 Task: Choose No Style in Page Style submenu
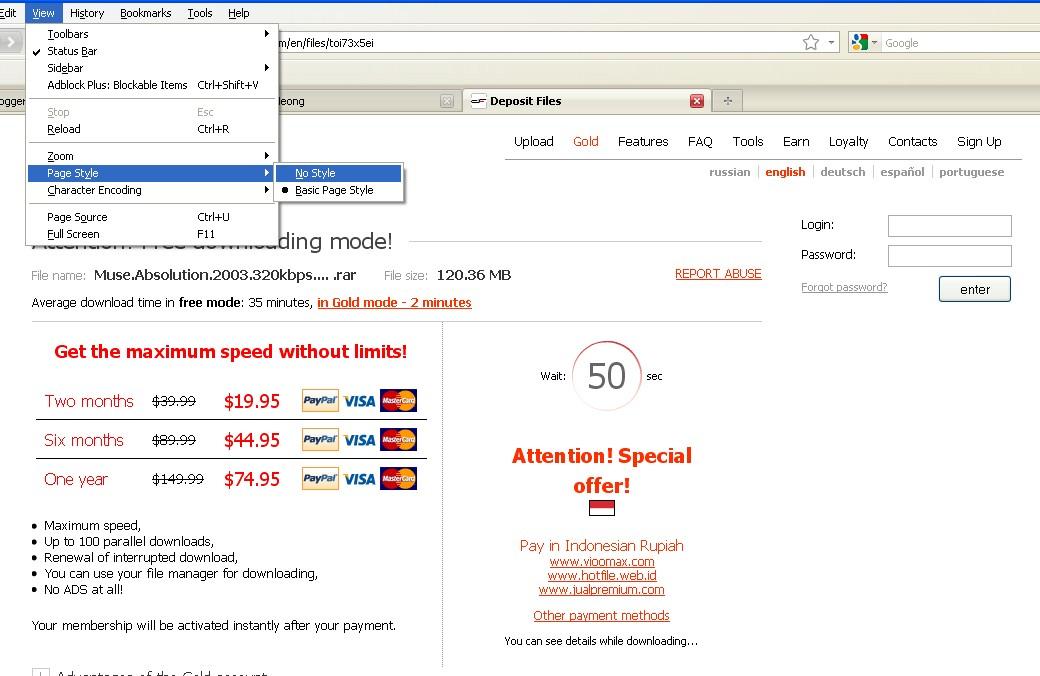pyautogui.click(x=338, y=173)
